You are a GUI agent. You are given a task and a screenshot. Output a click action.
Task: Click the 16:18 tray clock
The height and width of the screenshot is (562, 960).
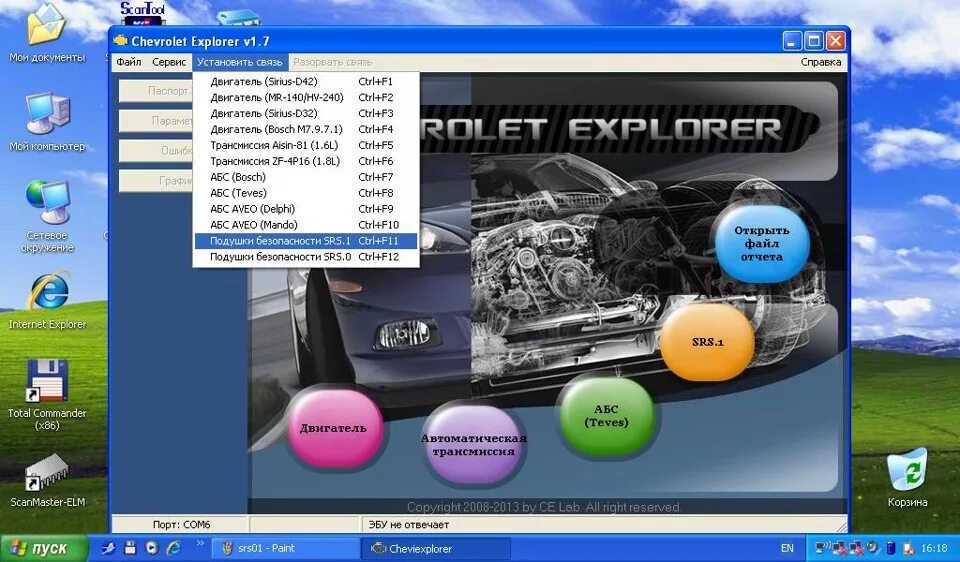[934, 548]
